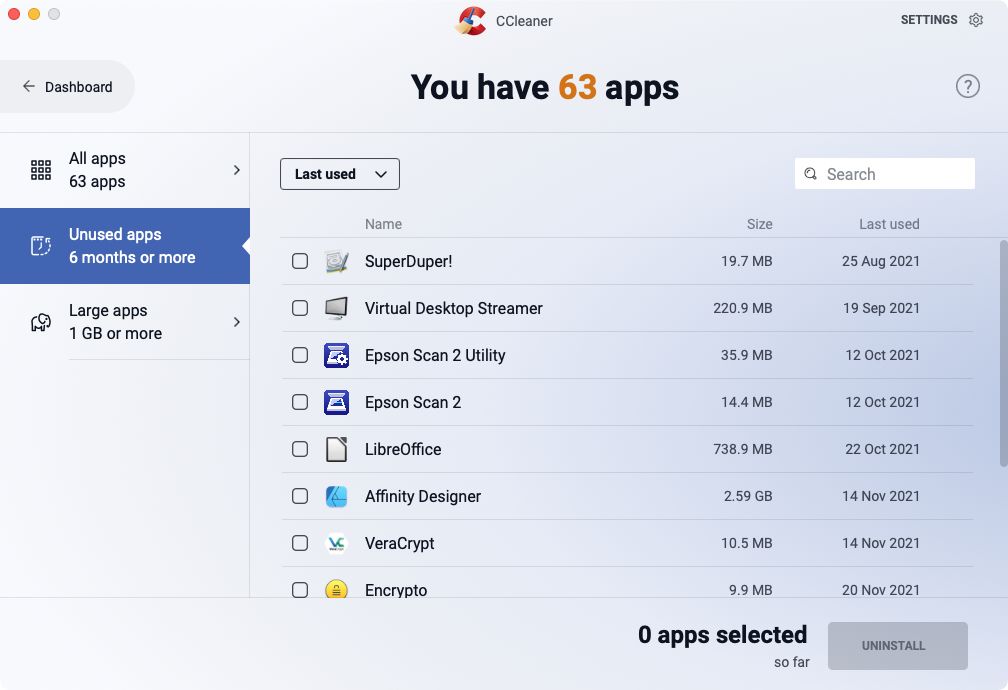Click the 19 Sep 2021 date
The width and height of the screenshot is (1008, 690).
(881, 308)
